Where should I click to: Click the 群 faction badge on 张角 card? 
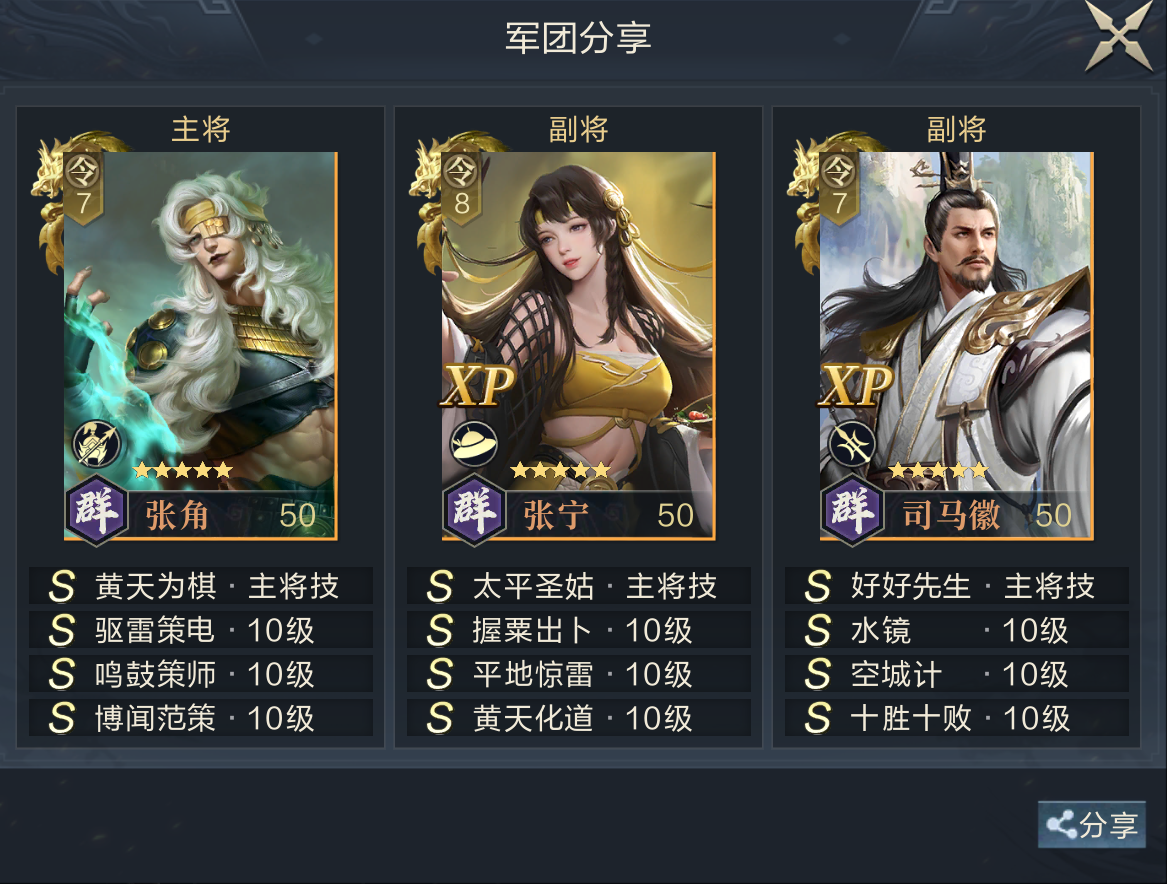[x=97, y=511]
